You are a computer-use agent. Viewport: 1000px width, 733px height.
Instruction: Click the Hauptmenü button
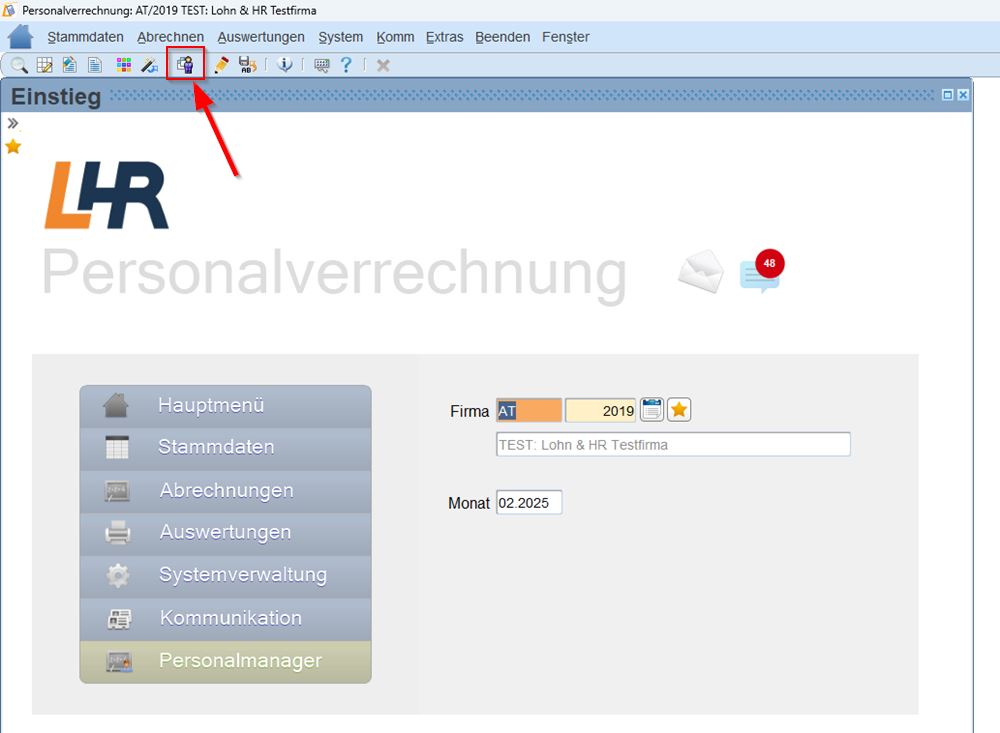[225, 406]
